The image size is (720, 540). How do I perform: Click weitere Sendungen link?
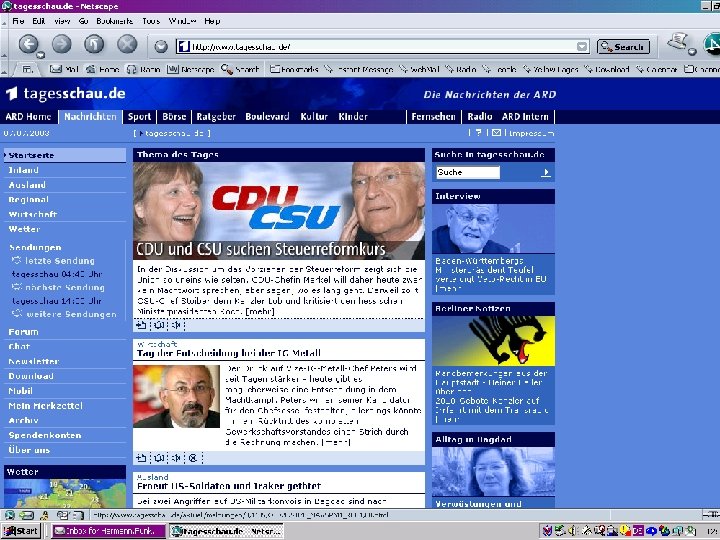coord(71,314)
